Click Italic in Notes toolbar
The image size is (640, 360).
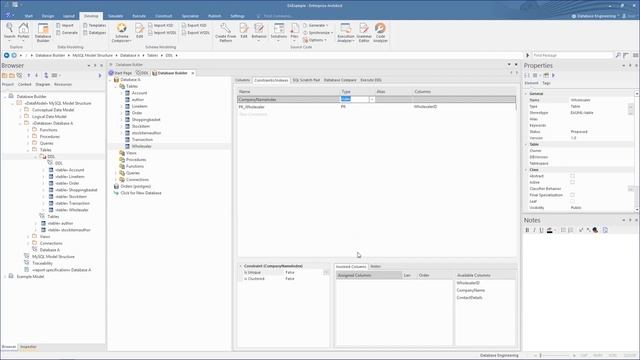[534, 230]
